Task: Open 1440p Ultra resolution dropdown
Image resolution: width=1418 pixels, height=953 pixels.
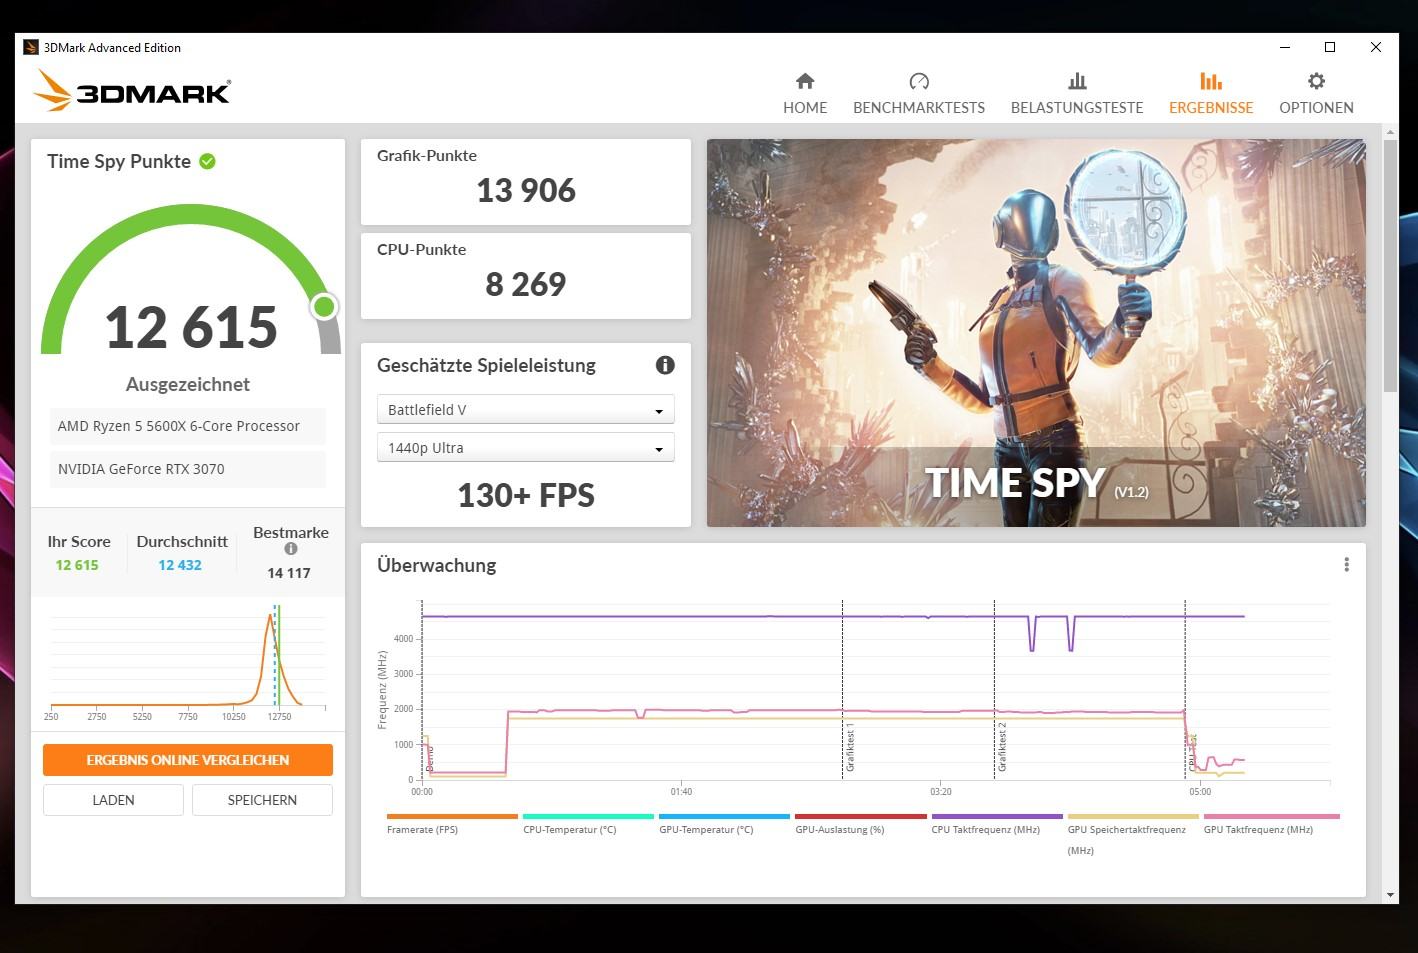Action: pyautogui.click(x=525, y=448)
